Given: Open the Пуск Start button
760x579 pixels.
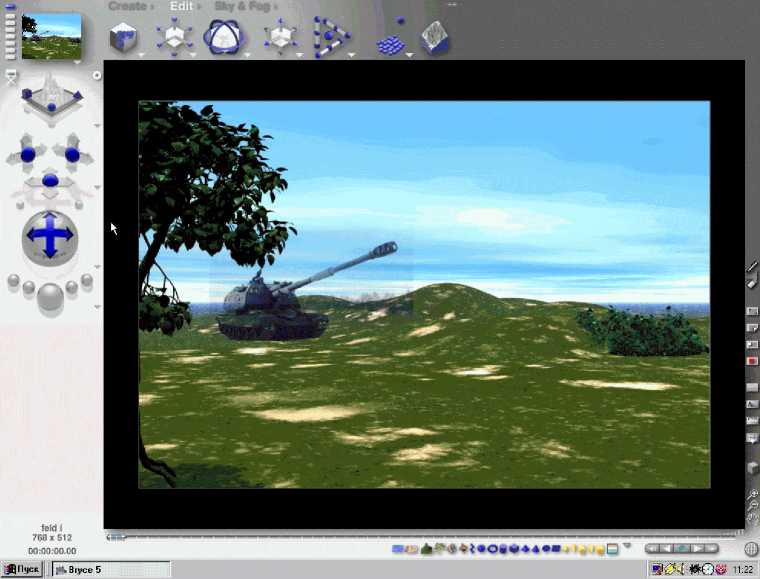Looking at the screenshot, I should pyautogui.click(x=22, y=569).
